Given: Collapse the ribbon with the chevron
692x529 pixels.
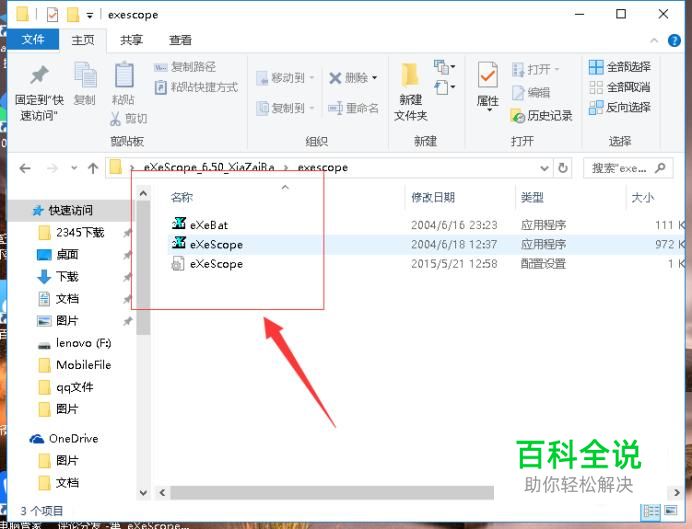Looking at the screenshot, I should tap(654, 41).
